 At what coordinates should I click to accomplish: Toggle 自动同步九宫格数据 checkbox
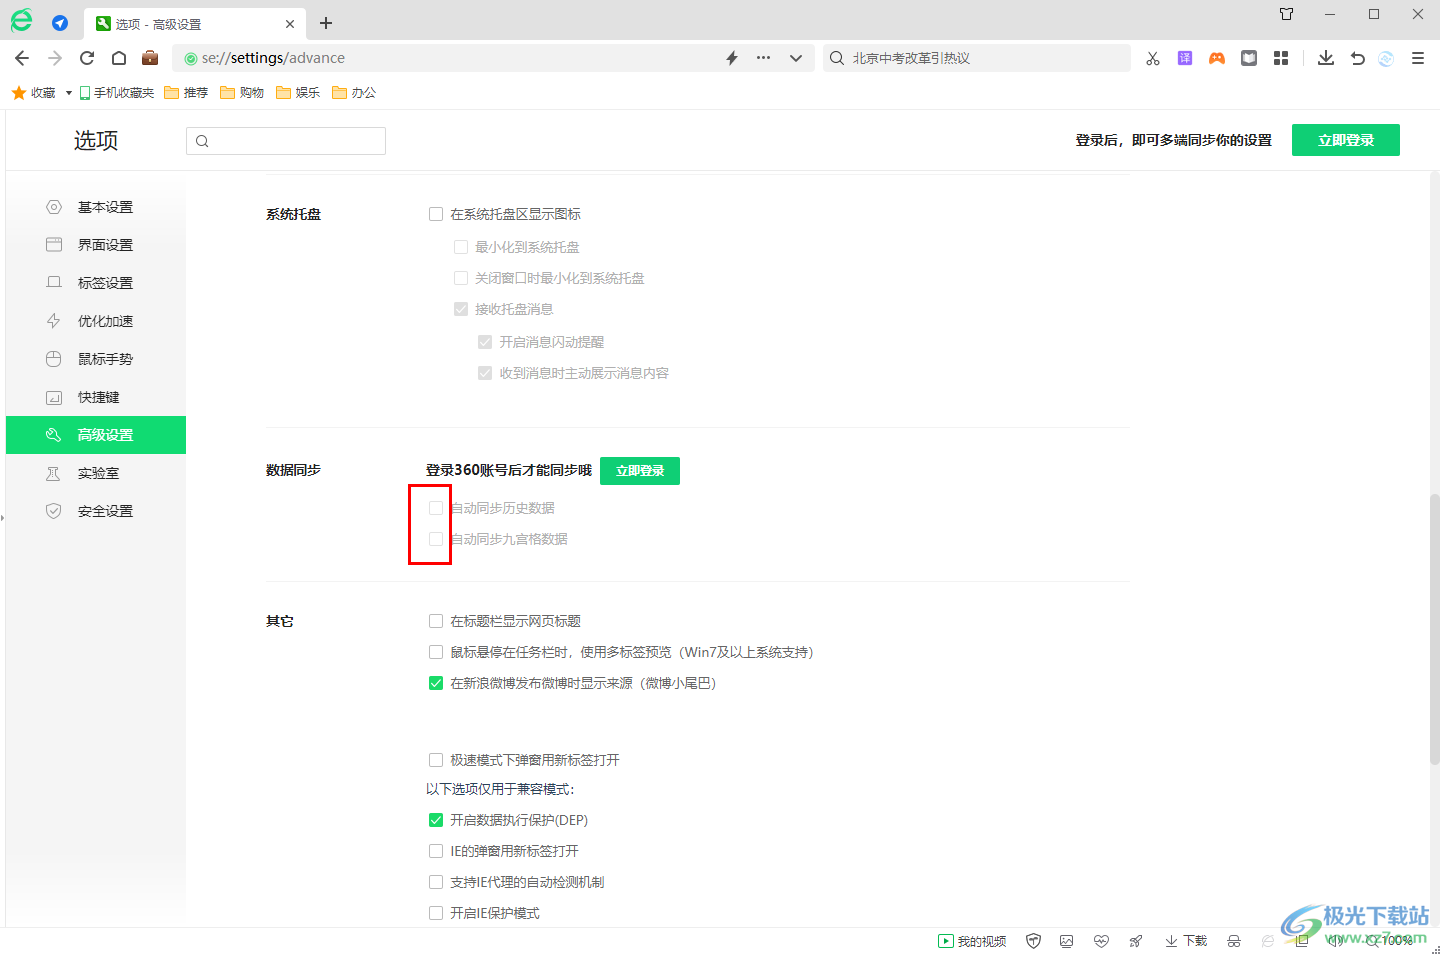[x=436, y=539]
